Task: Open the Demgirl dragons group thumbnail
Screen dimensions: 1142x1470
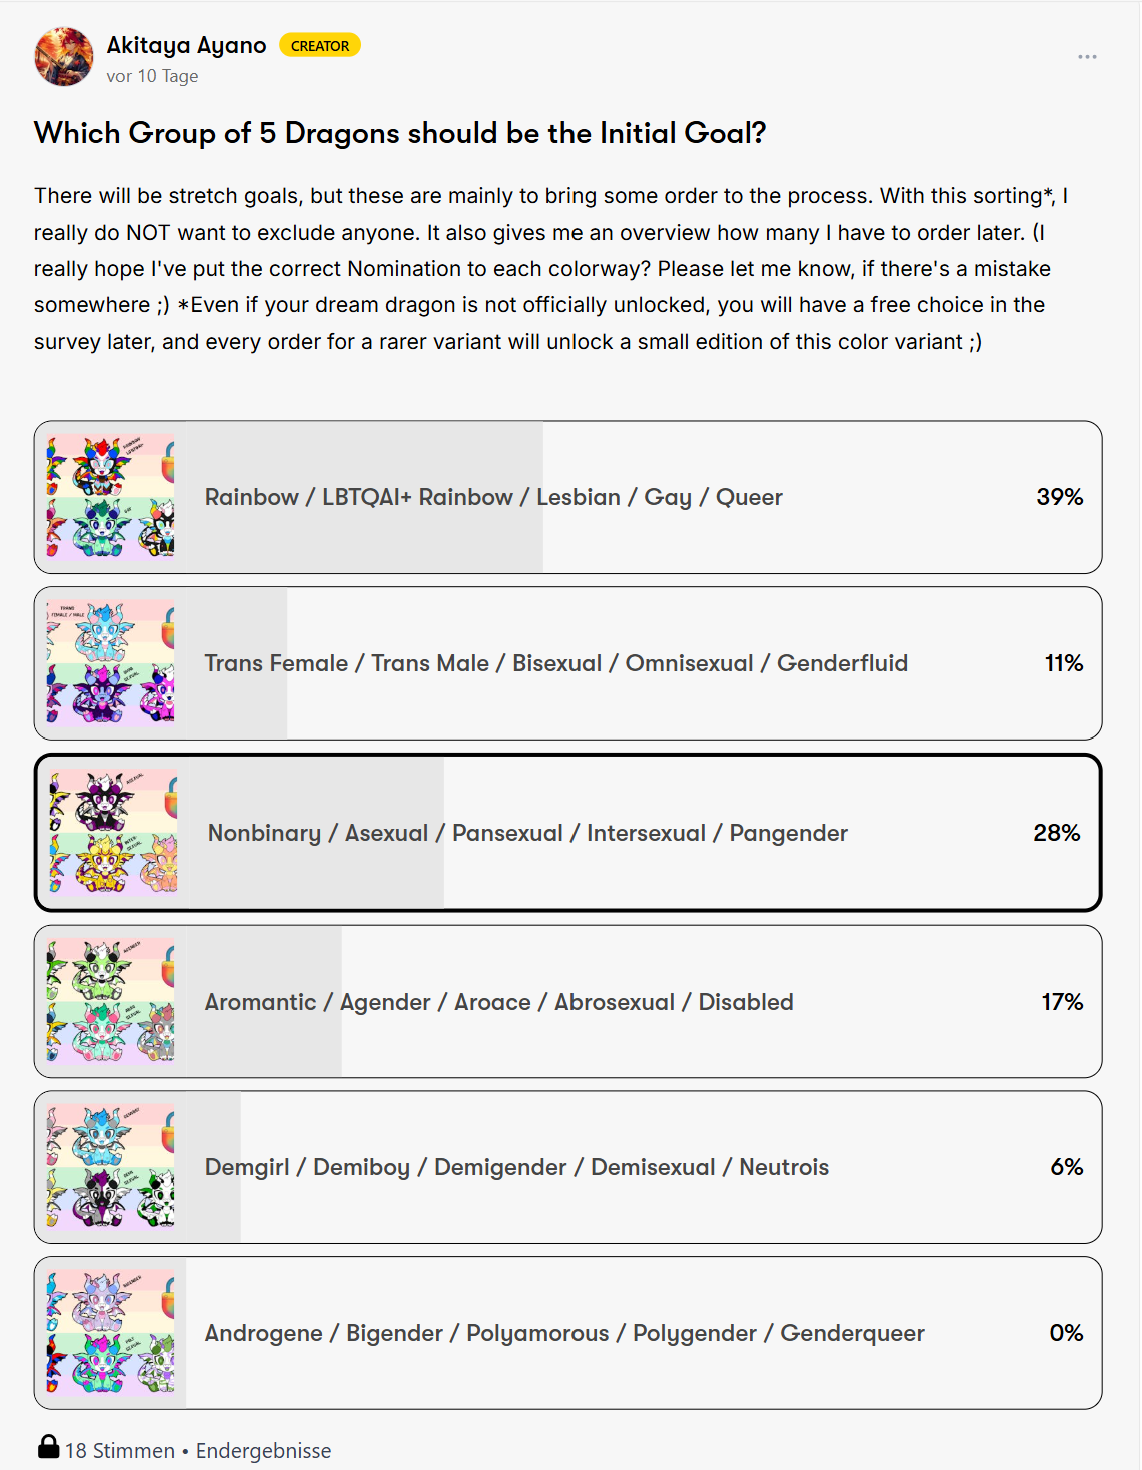Action: coord(111,1167)
